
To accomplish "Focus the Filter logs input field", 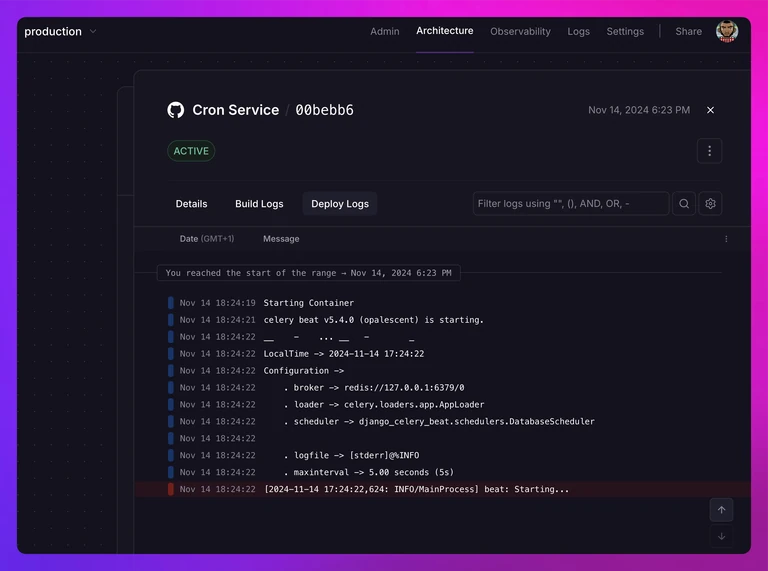I will pos(571,204).
